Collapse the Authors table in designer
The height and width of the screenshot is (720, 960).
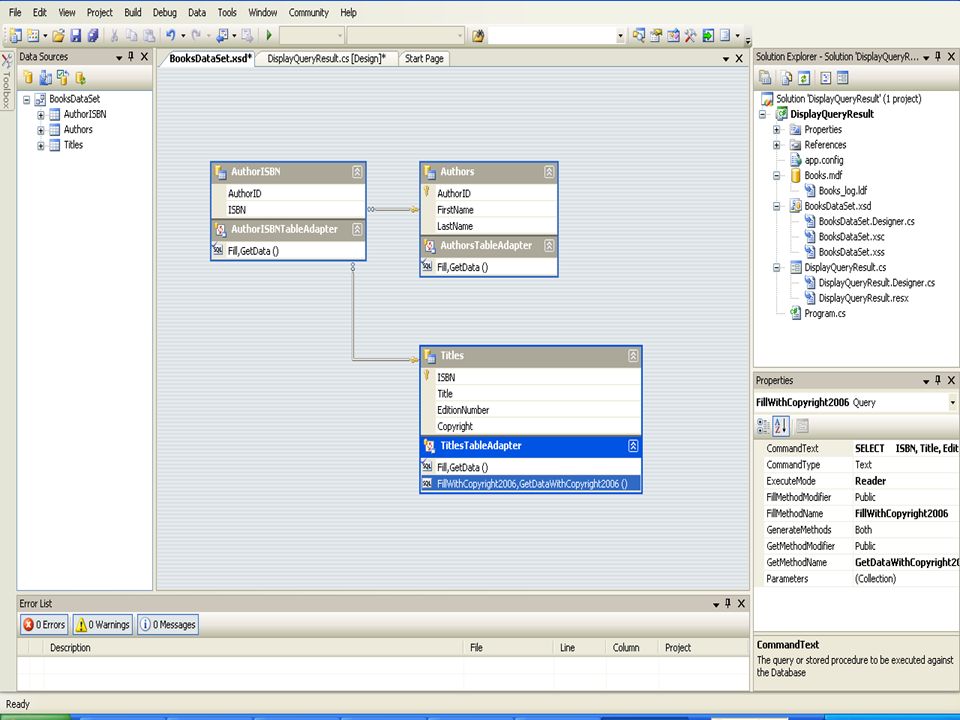pyautogui.click(x=549, y=172)
